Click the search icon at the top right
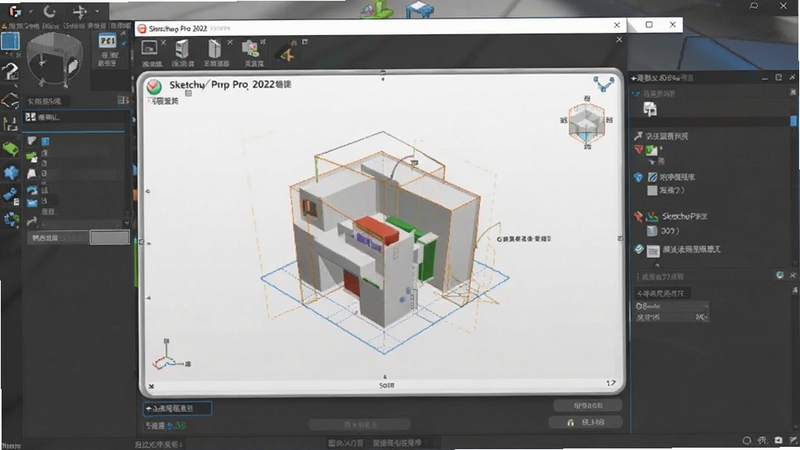 pos(754,6)
